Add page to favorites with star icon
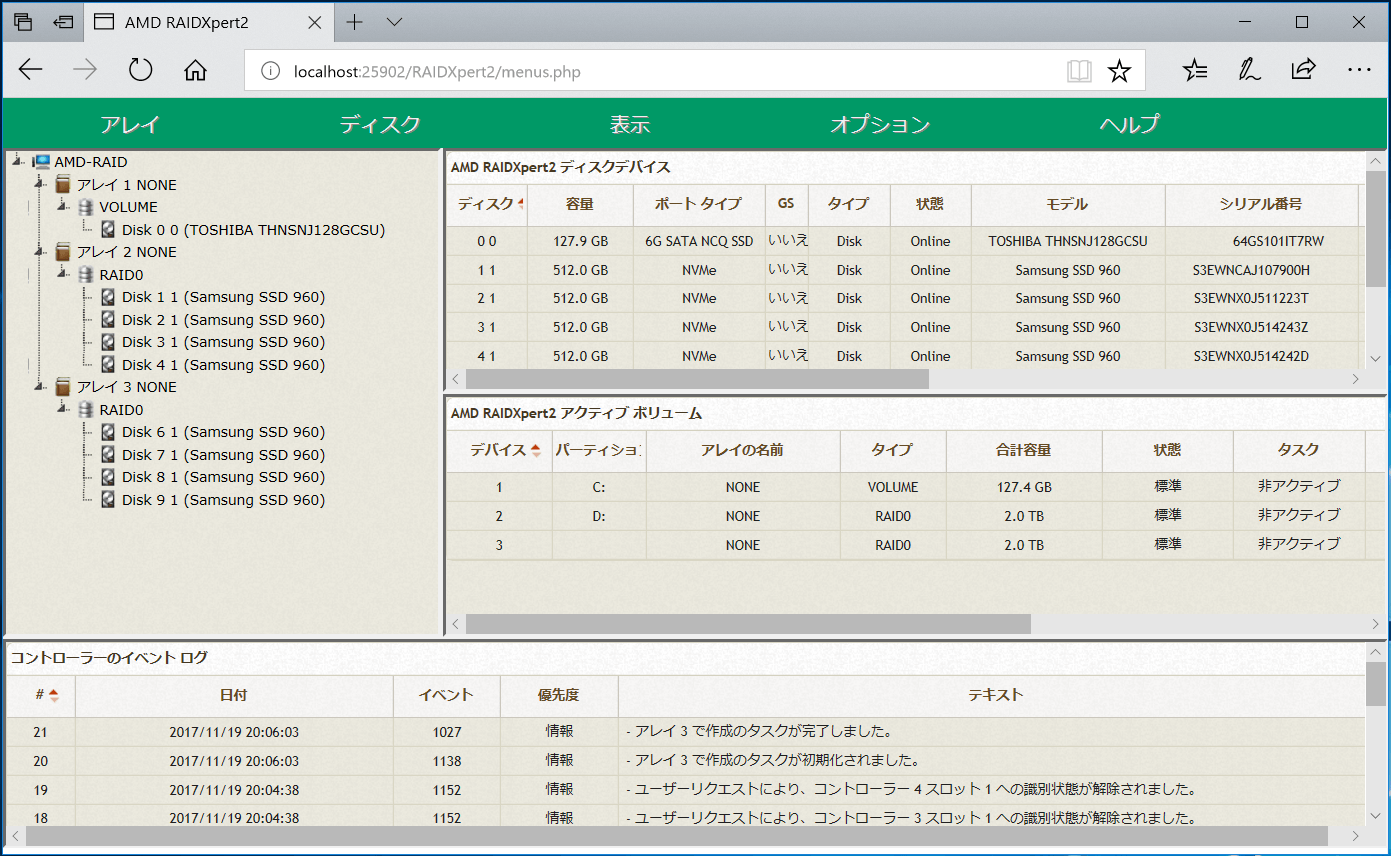 point(1119,71)
